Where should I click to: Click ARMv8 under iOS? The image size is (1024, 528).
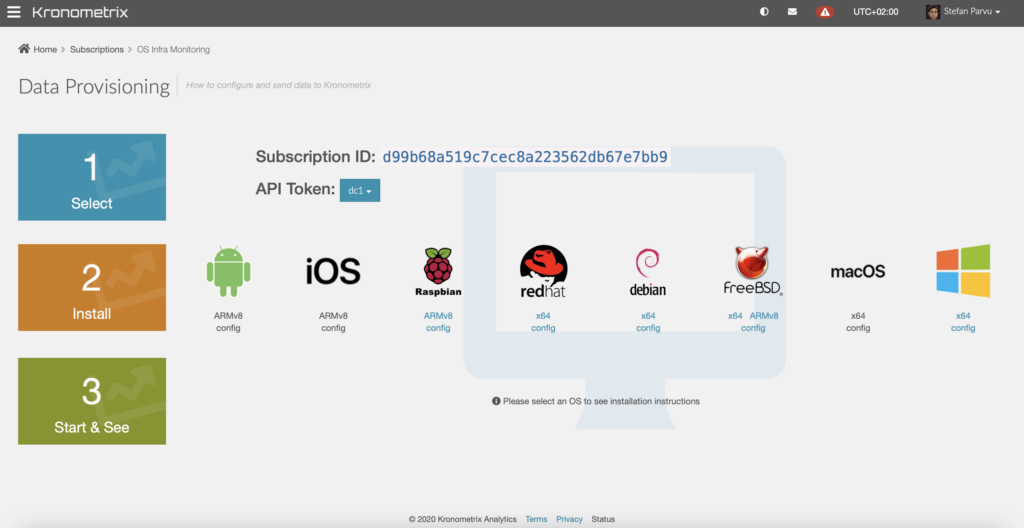(333, 316)
